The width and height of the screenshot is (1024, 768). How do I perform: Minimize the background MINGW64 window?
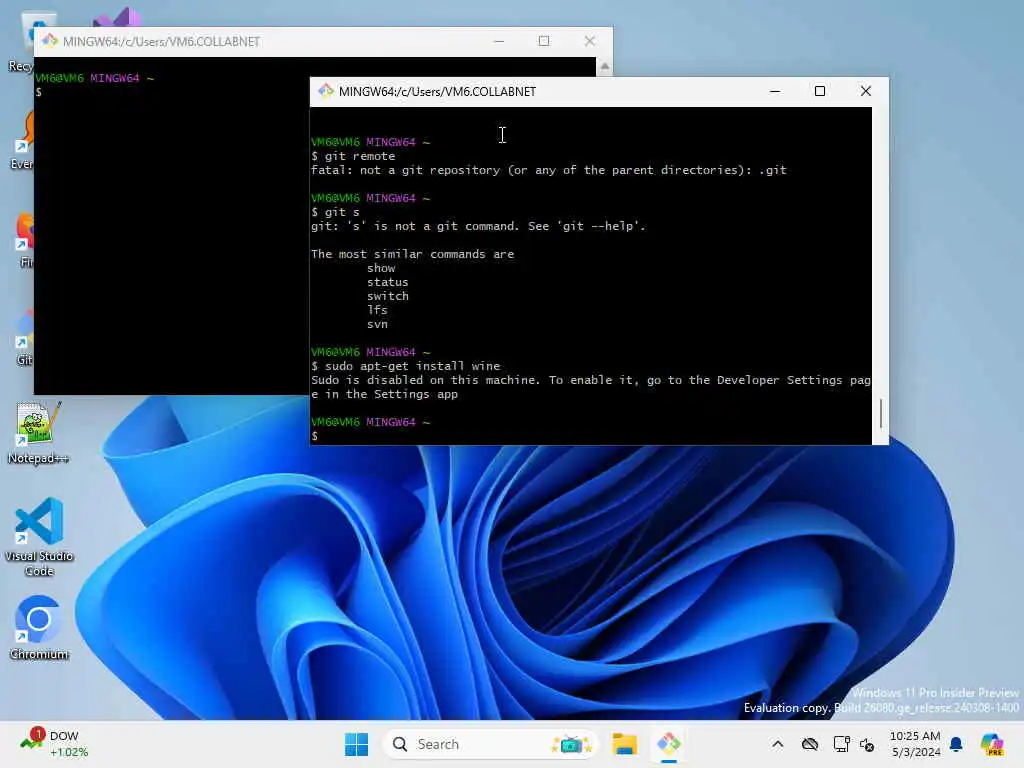coord(499,40)
